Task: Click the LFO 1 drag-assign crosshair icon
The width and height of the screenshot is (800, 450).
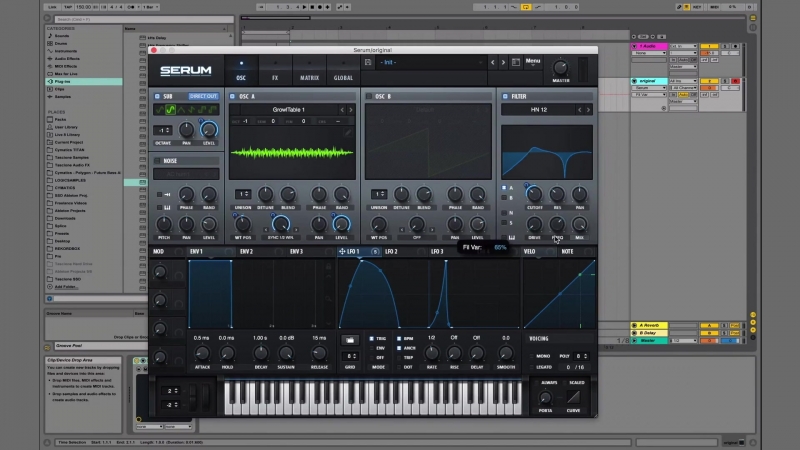Action: pos(342,251)
